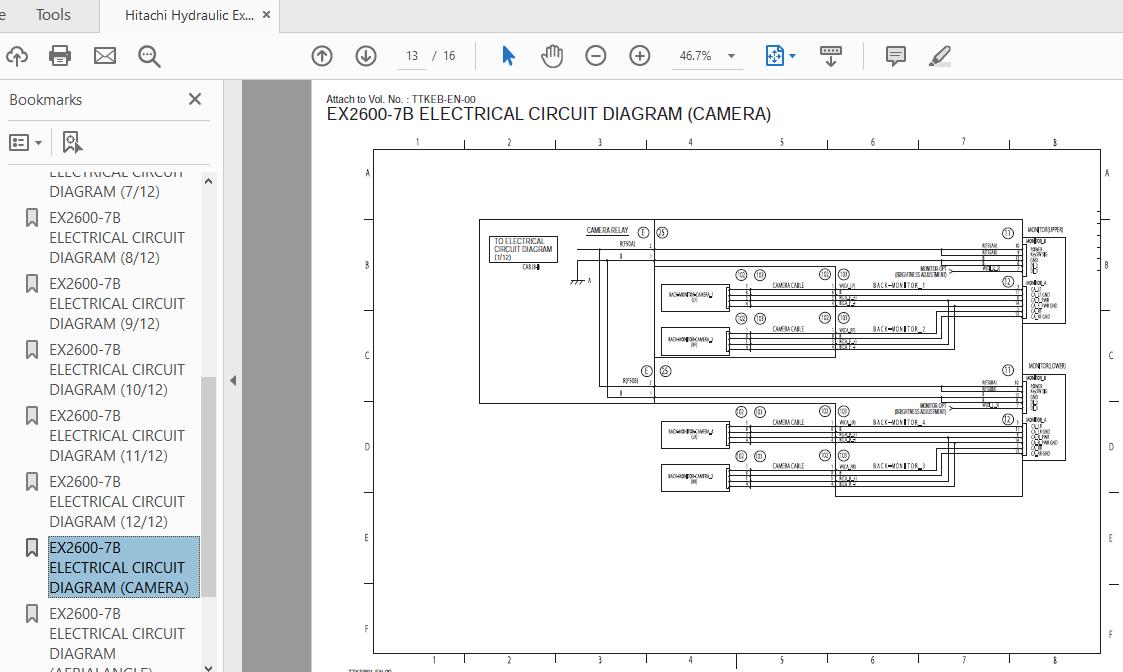Add a sticky note comment
Screen dimensions: 1123x672
[x=895, y=56]
